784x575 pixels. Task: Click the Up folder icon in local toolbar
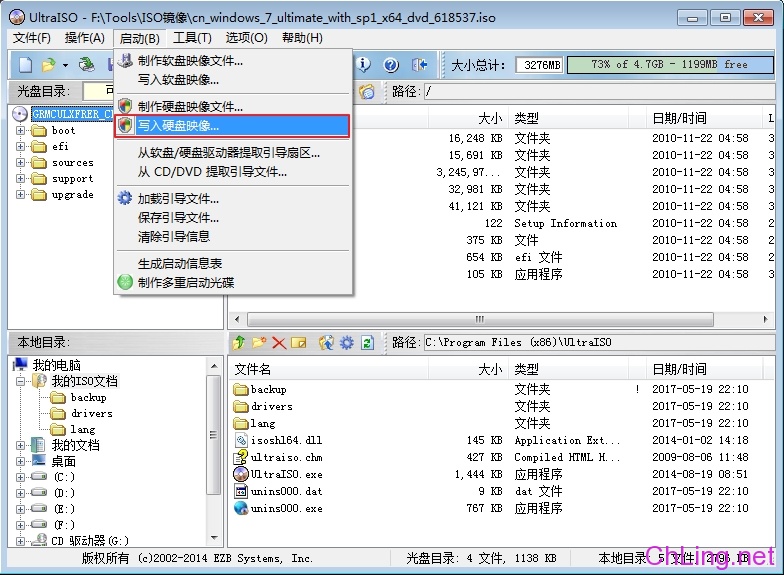pos(239,342)
